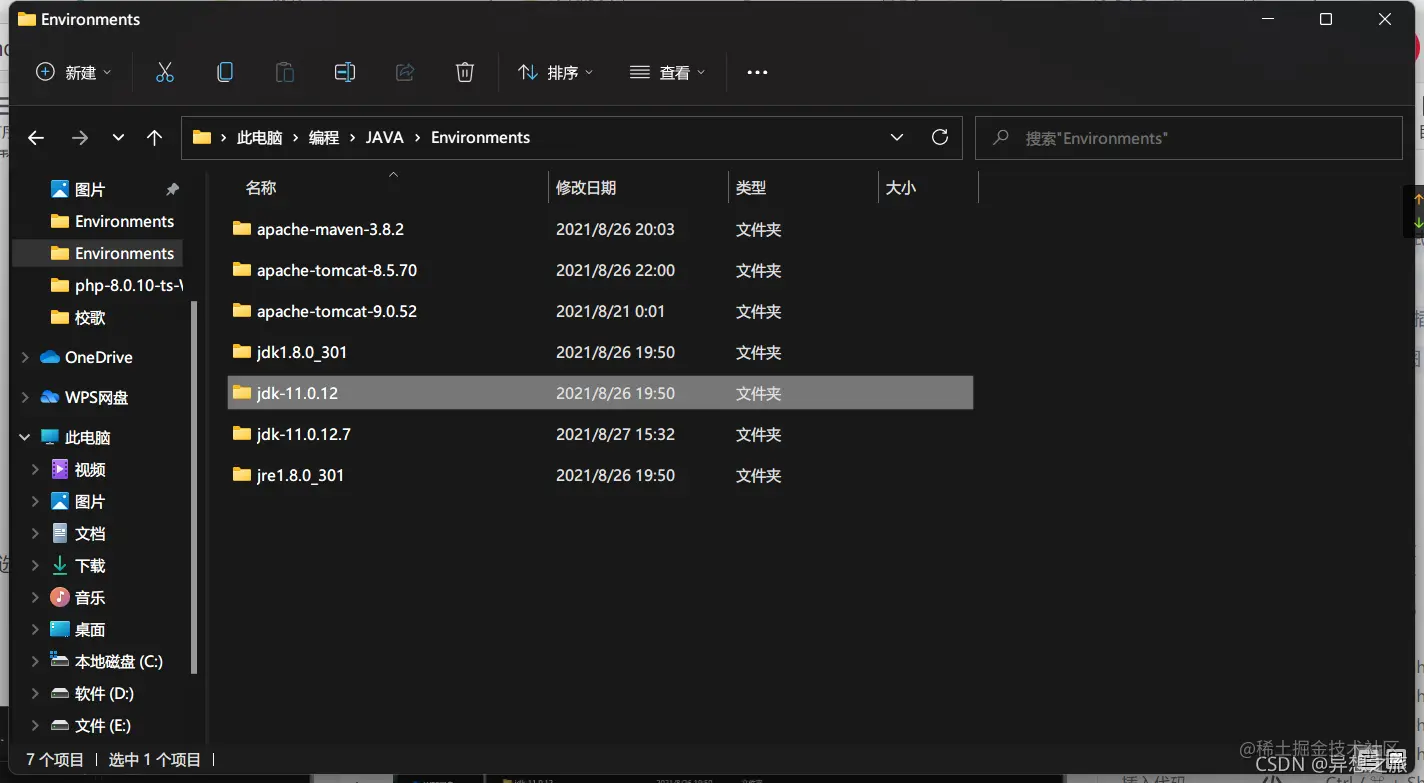This screenshot has width=1424, height=783.
Task: Go to 此电脑 via breadcrumb bar
Action: tap(259, 137)
